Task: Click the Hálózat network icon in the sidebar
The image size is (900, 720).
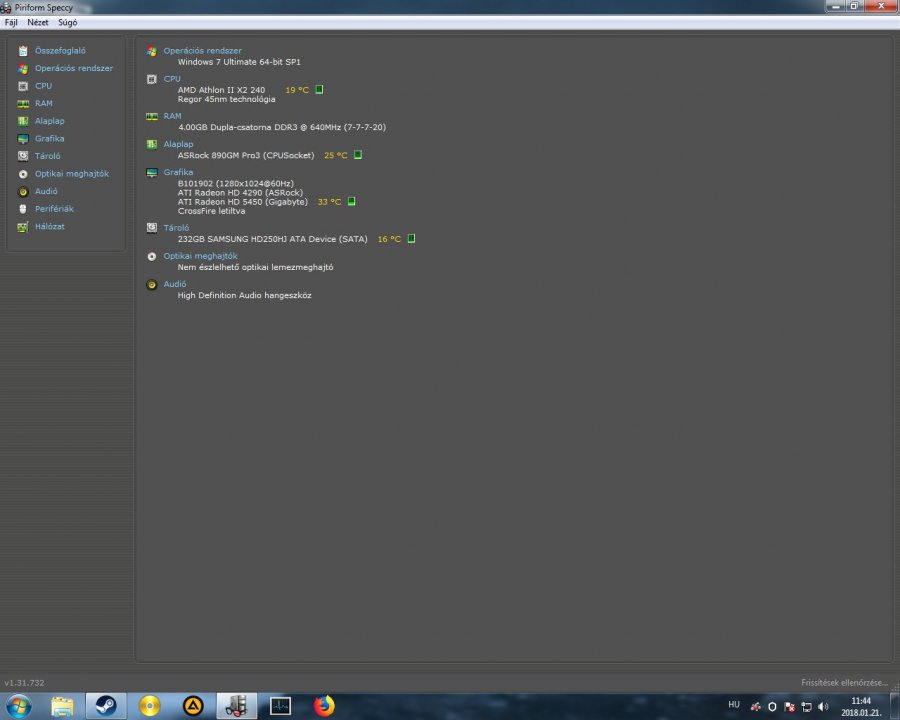Action: 23,227
